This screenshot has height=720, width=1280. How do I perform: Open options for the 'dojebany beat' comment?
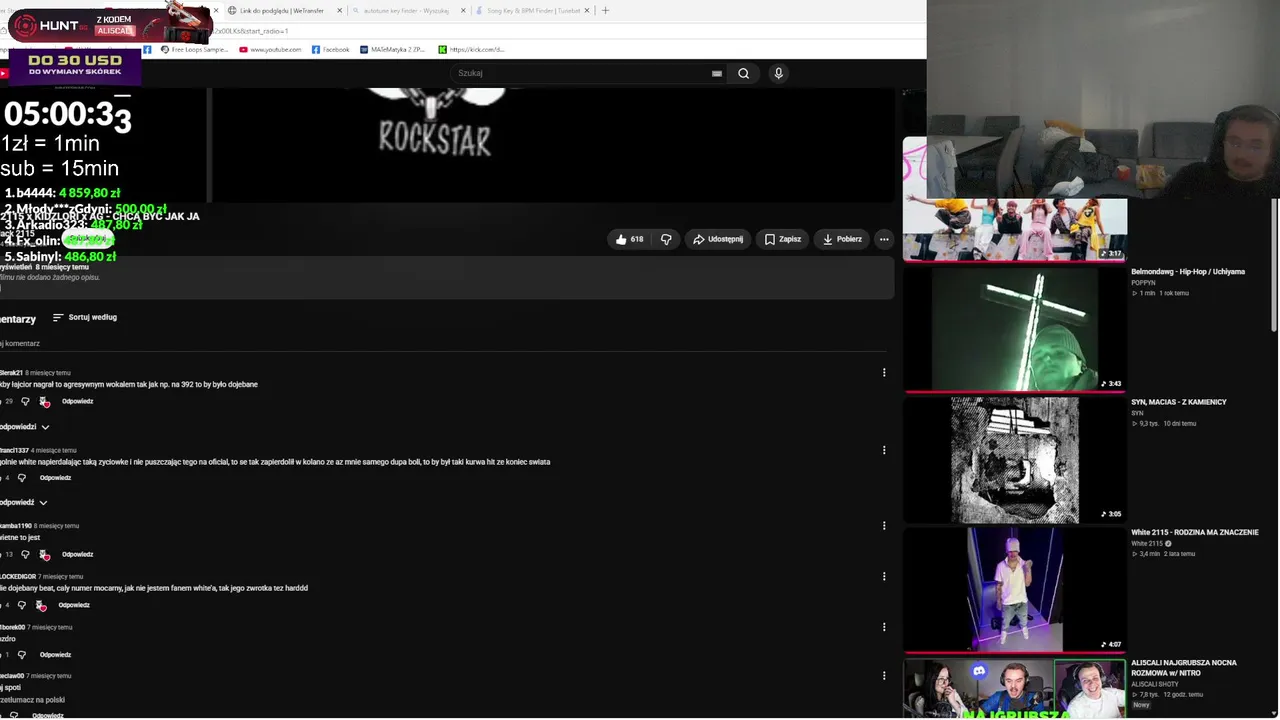click(x=884, y=577)
